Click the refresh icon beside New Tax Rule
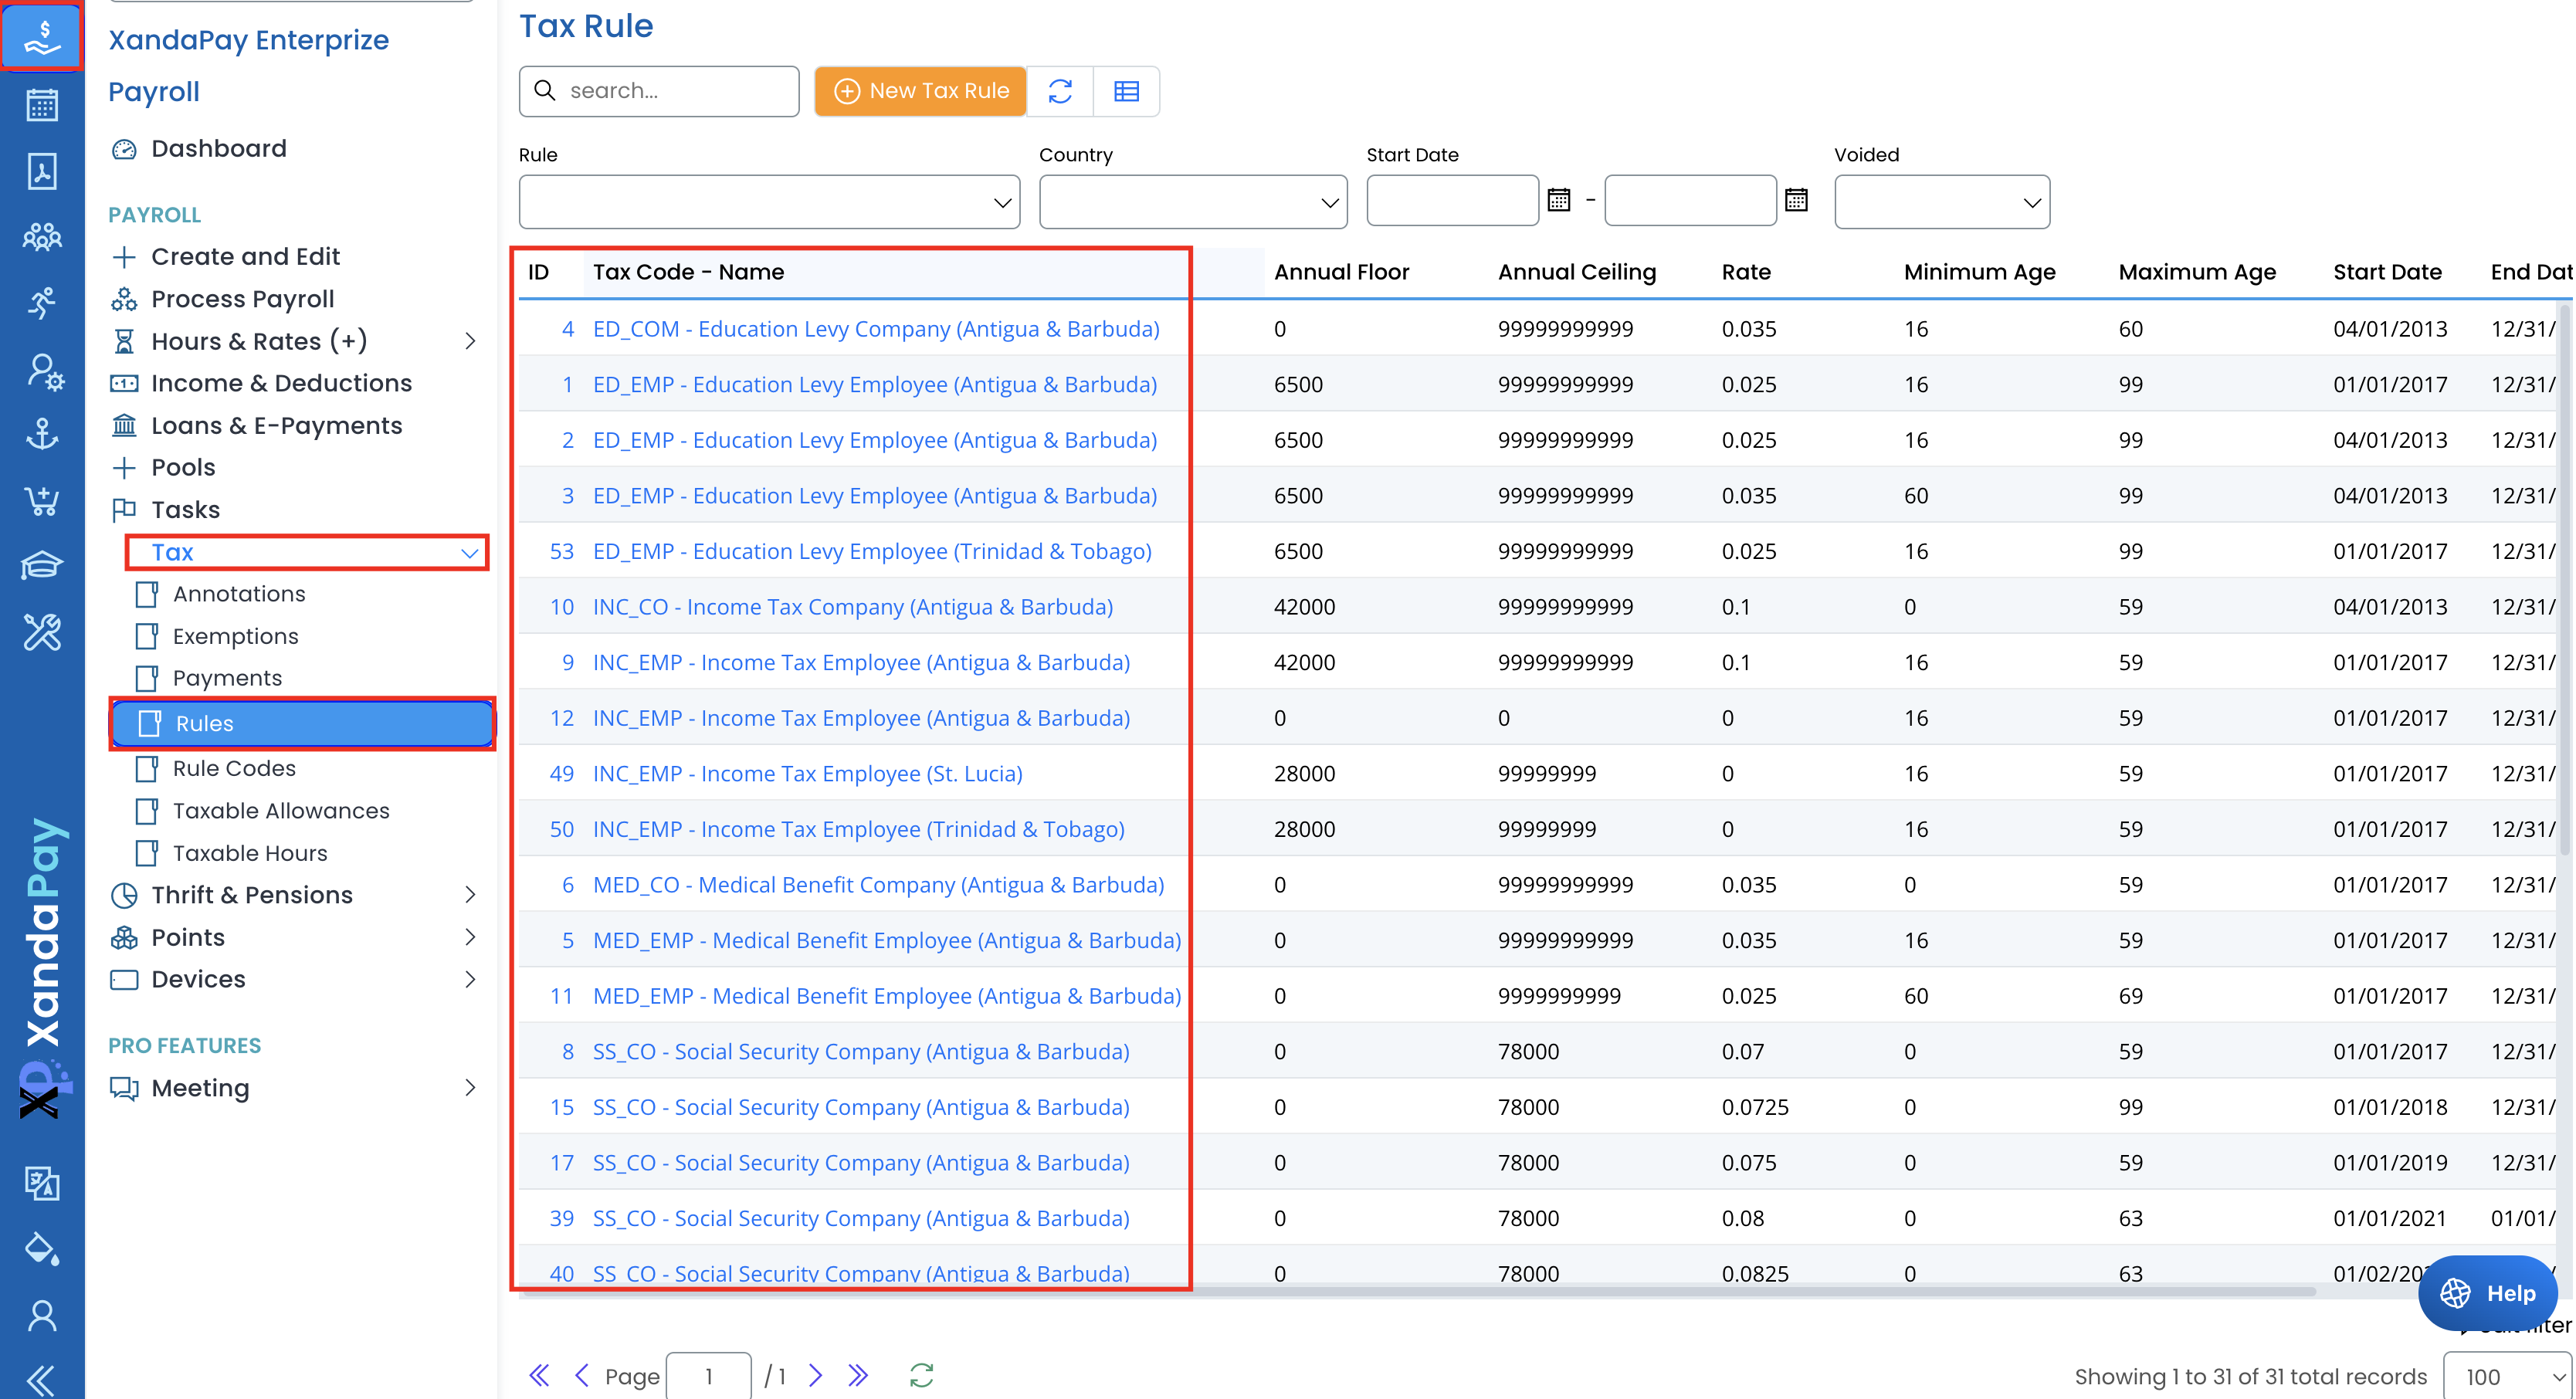2576x1399 pixels. point(1060,91)
